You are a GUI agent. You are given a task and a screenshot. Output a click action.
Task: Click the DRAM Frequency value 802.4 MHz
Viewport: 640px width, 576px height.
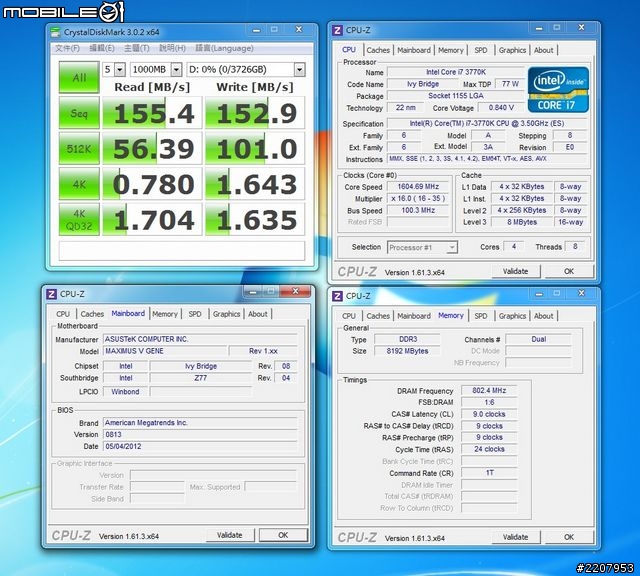point(489,391)
